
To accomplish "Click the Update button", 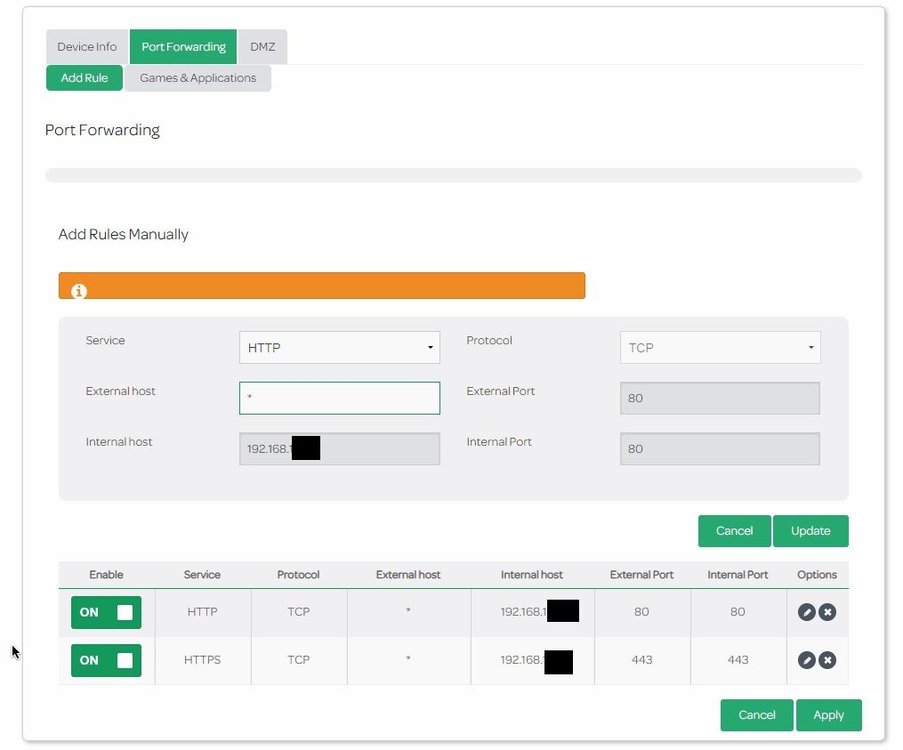I will click(810, 531).
